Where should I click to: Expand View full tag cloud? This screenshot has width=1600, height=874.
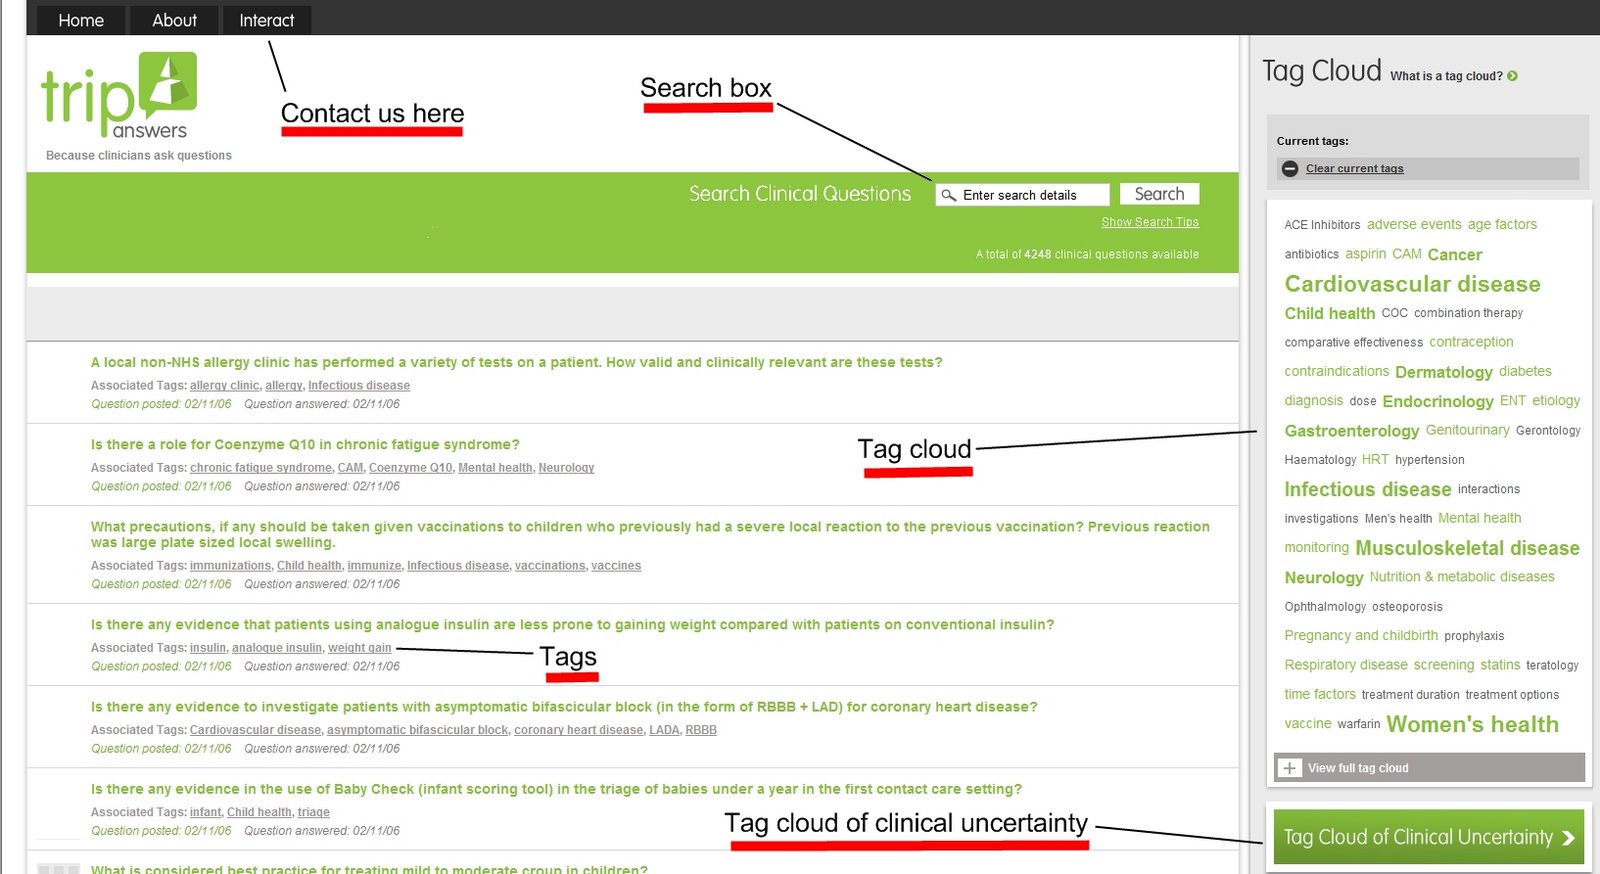(1358, 768)
